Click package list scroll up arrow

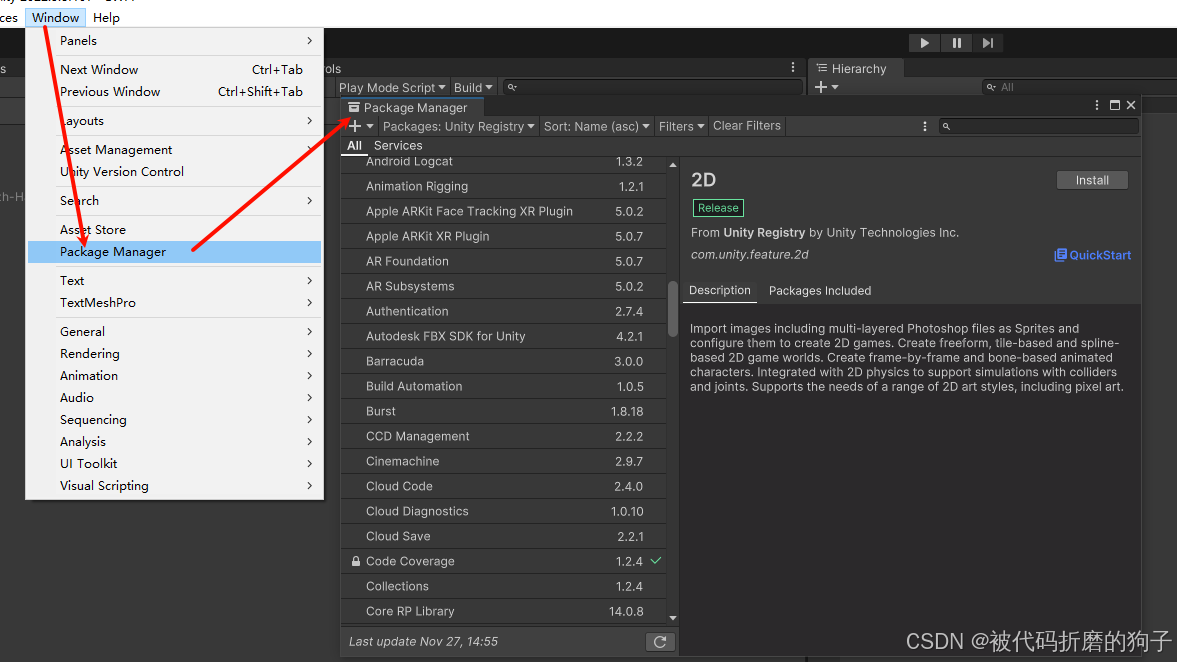[x=673, y=164]
